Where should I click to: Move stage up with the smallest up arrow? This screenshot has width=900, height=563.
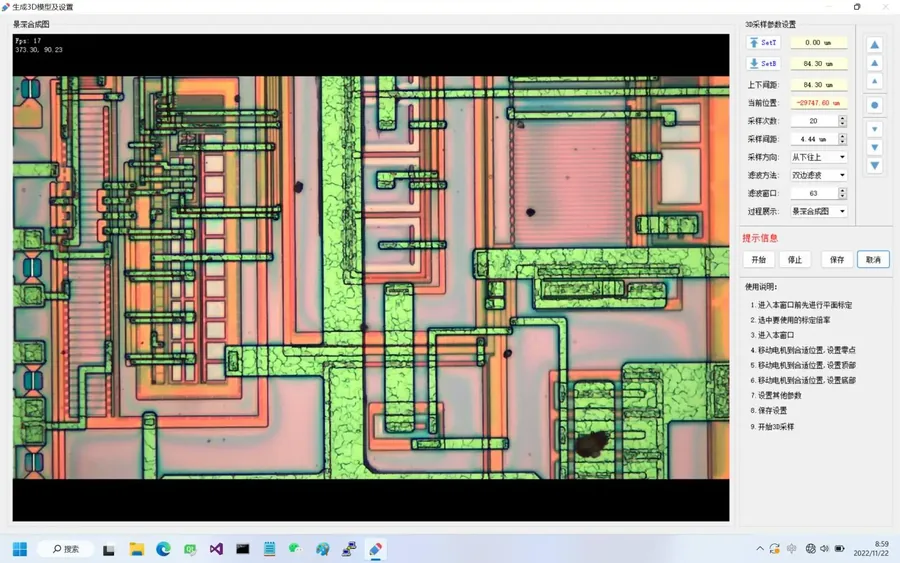click(874, 81)
